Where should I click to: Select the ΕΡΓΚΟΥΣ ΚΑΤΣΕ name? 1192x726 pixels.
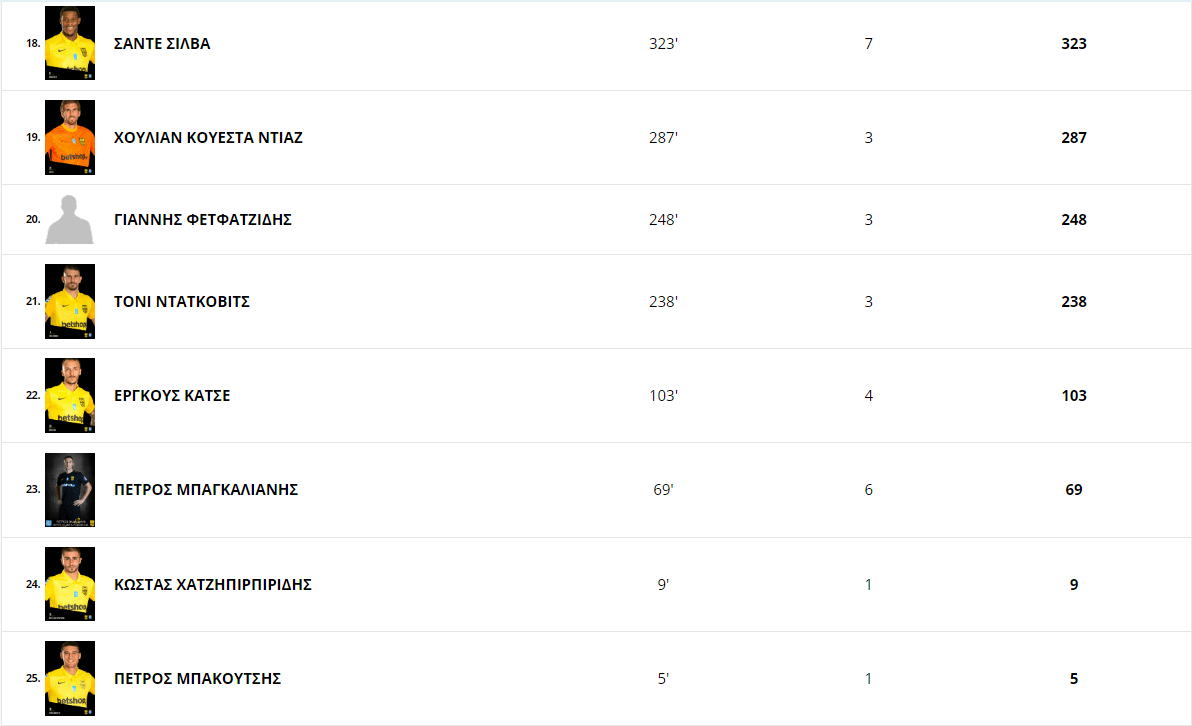coord(172,396)
